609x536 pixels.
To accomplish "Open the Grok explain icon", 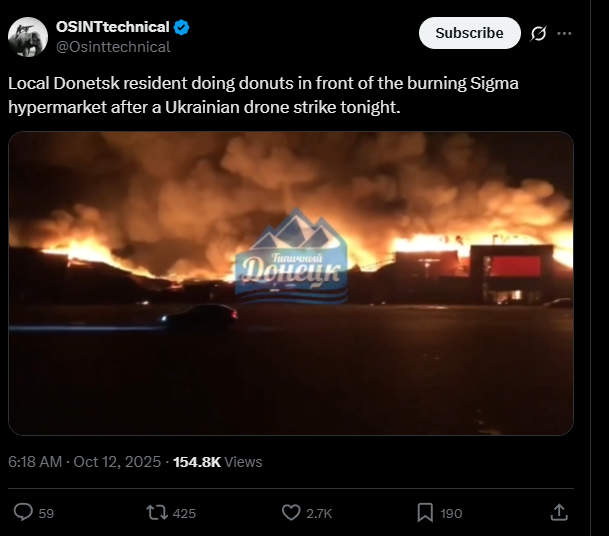I will (x=538, y=33).
